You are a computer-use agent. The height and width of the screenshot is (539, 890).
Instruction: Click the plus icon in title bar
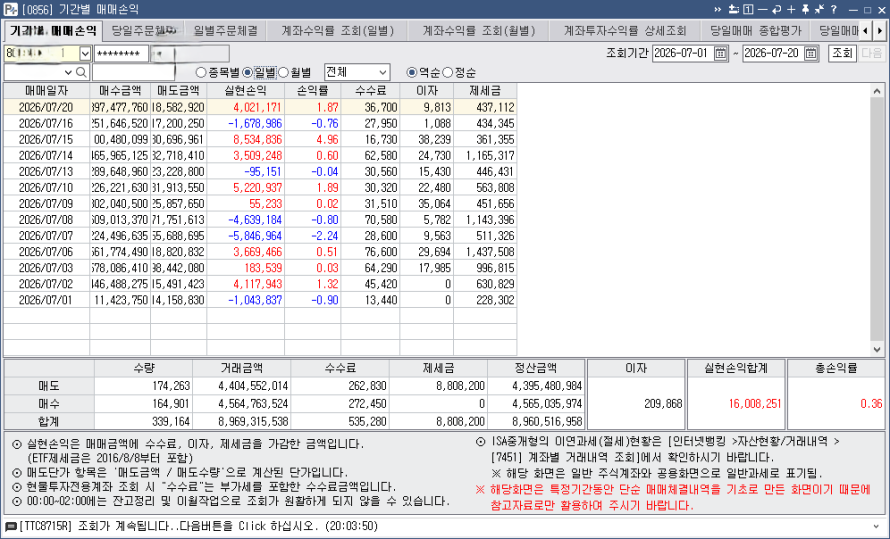[791, 10]
